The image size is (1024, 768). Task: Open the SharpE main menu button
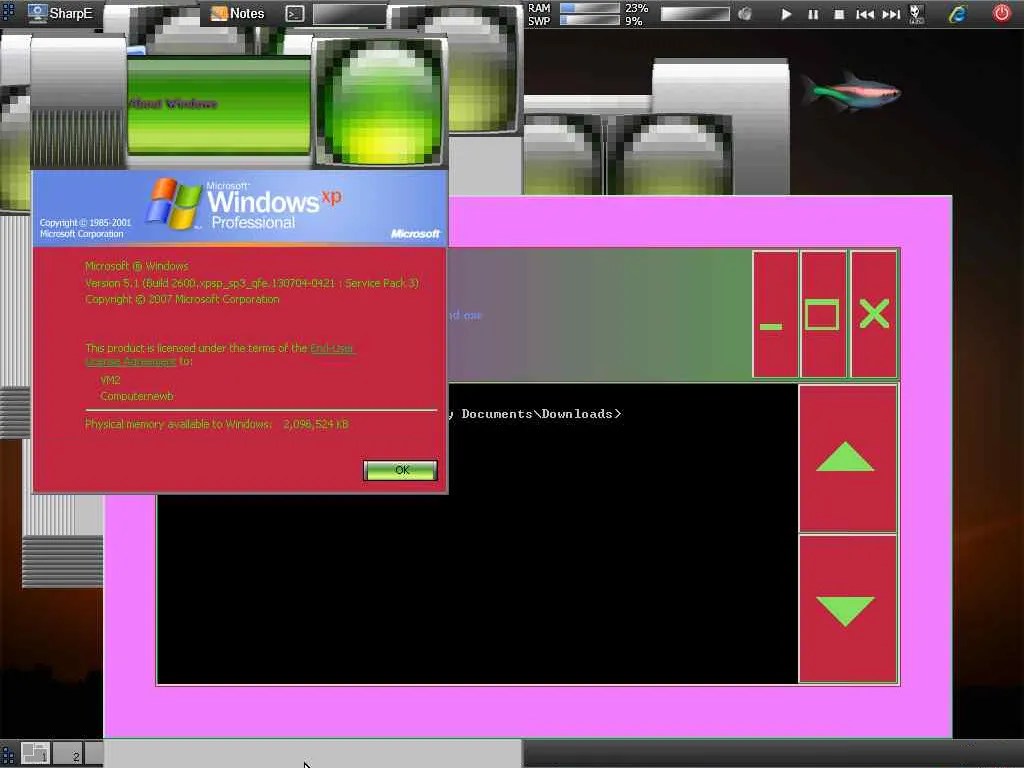pos(60,13)
